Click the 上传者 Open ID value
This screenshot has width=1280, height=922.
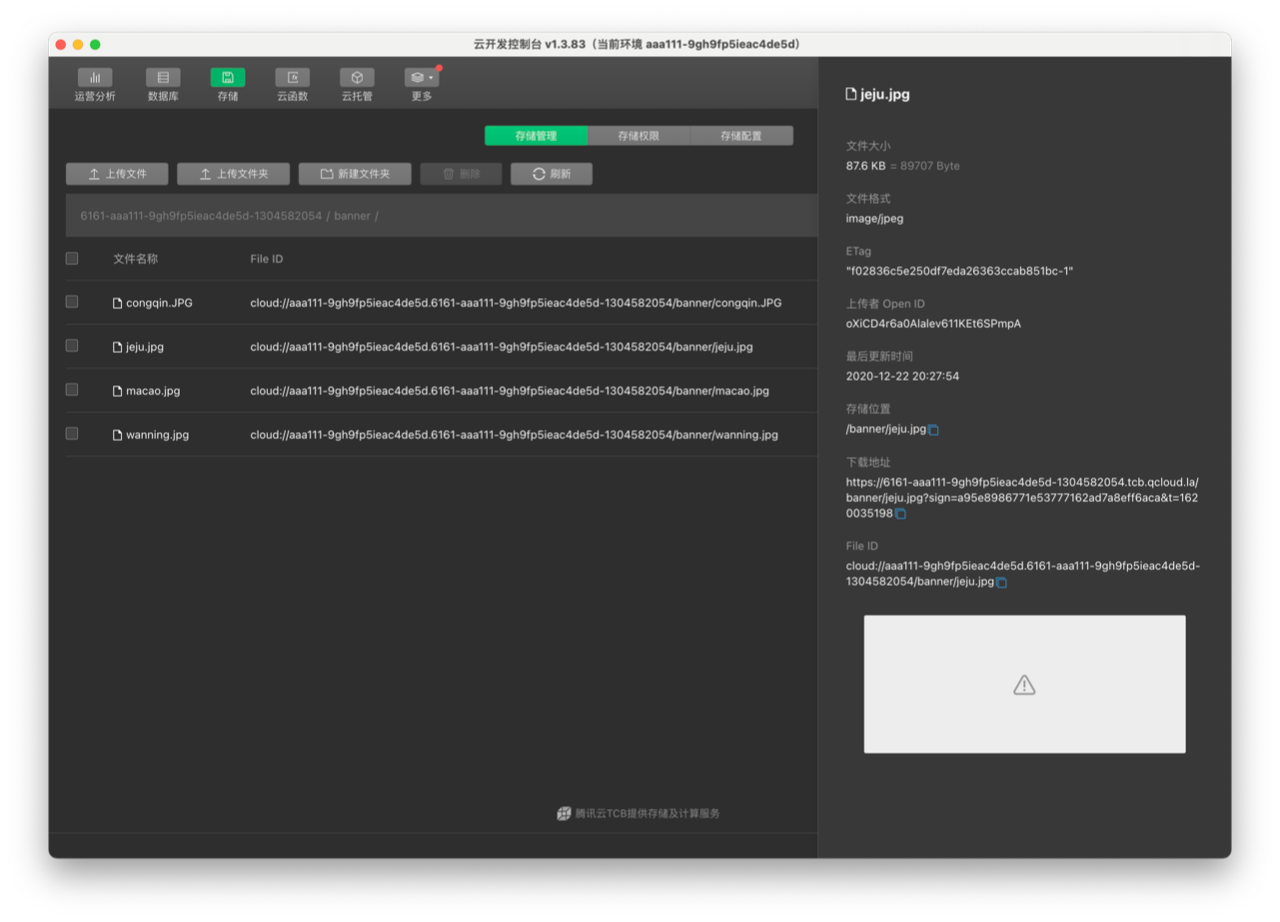(933, 323)
